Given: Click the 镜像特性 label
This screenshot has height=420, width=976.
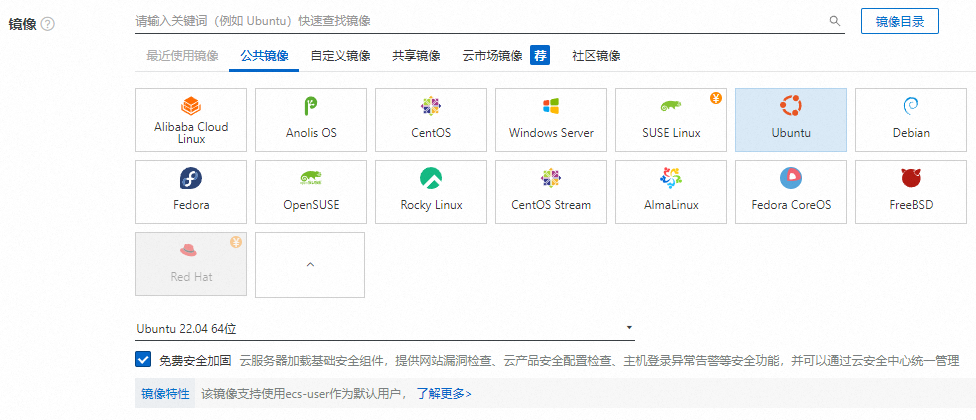Looking at the screenshot, I should (x=165, y=394).
